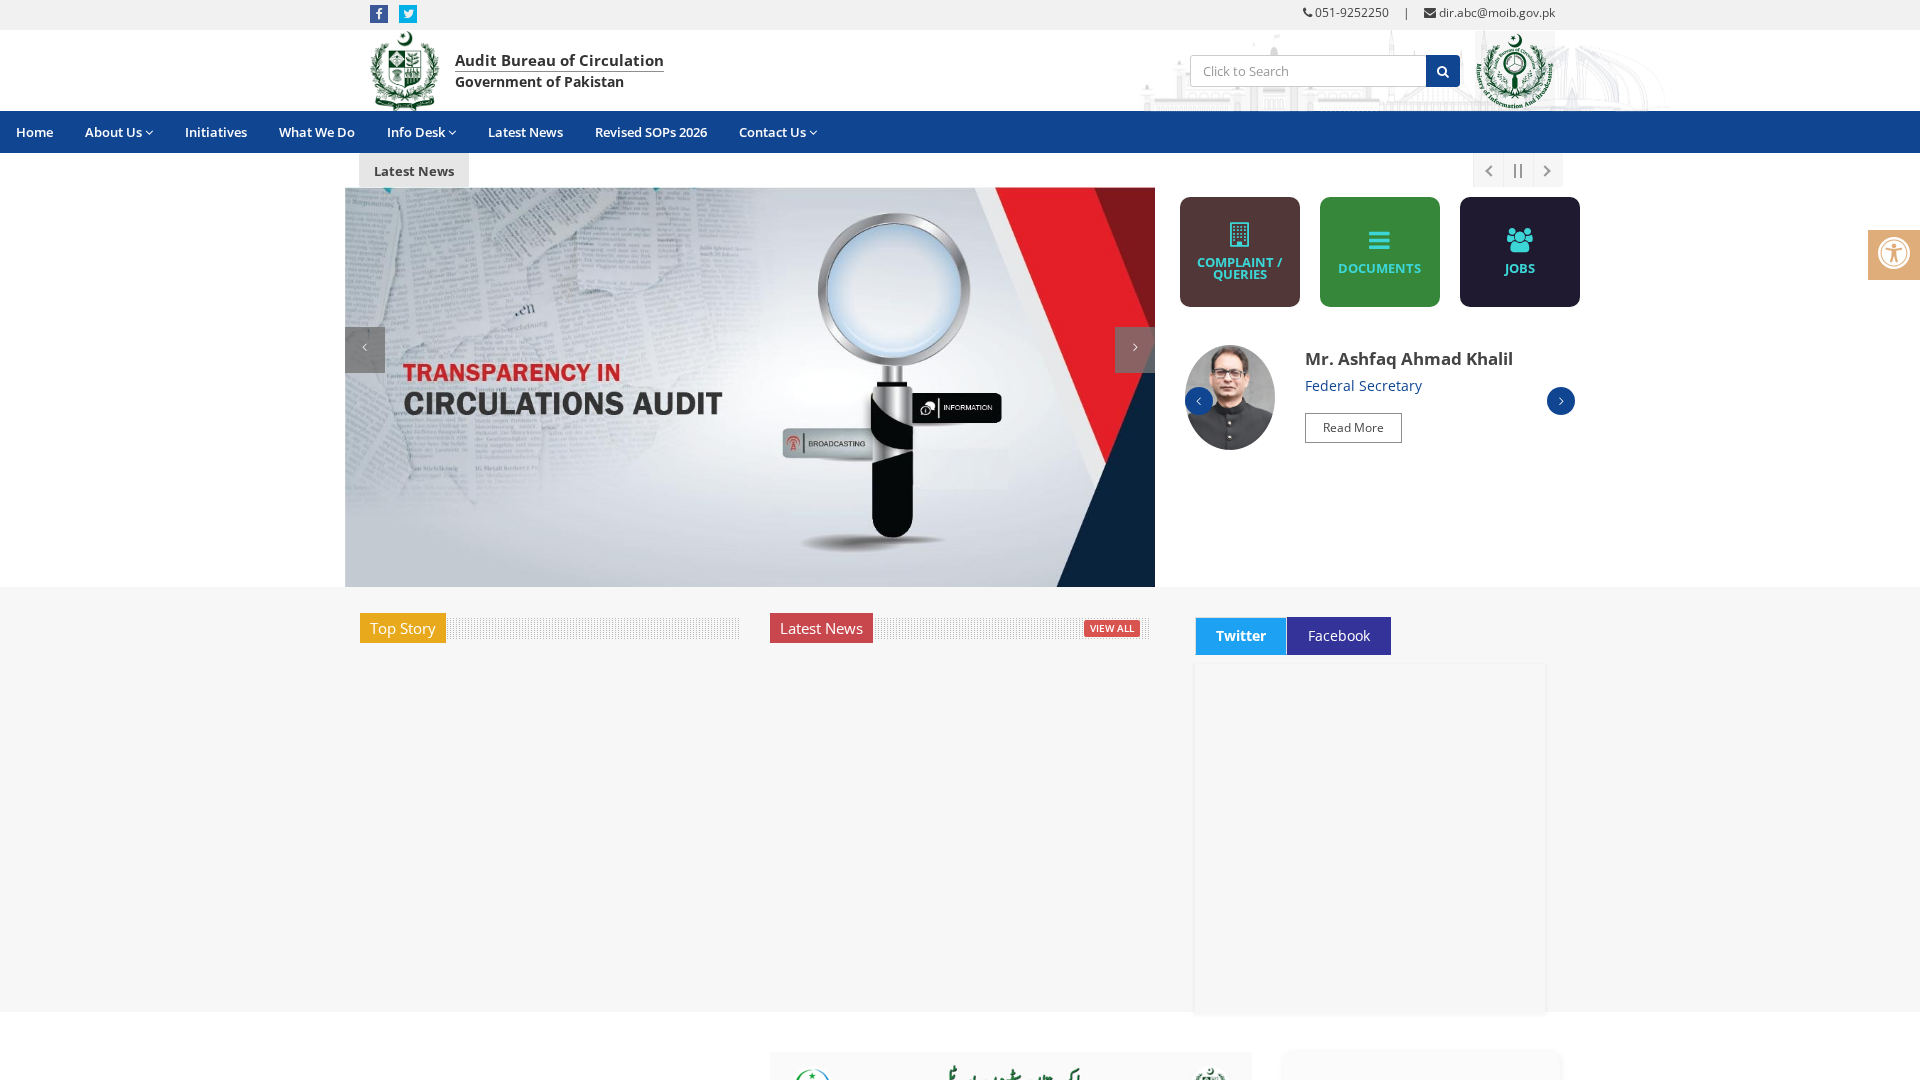Click the Audit Bureau of Circulation title
Image resolution: width=1920 pixels, height=1080 pixels.
(x=559, y=61)
